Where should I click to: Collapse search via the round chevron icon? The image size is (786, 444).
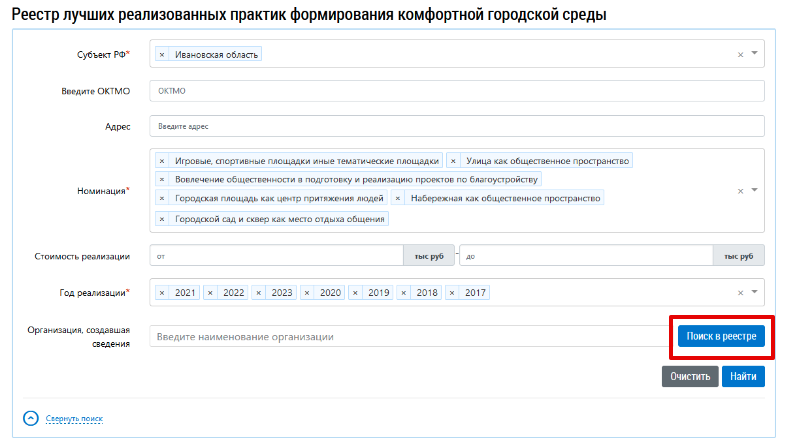pos(30,418)
